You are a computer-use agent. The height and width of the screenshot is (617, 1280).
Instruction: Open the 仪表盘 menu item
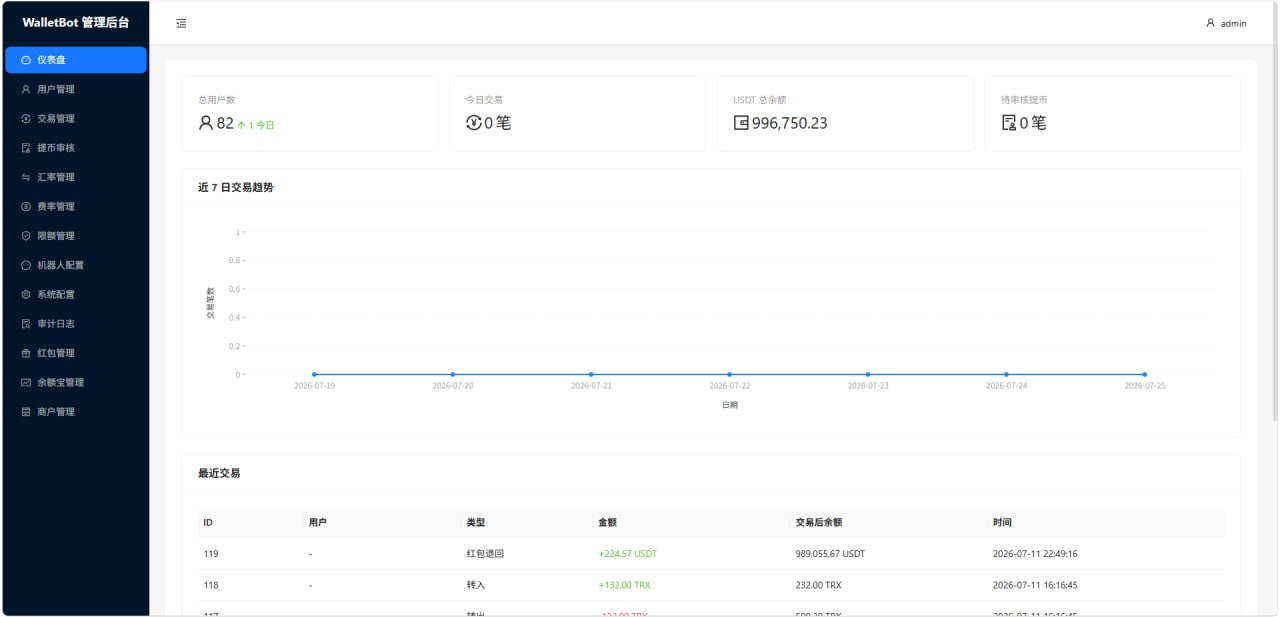pos(76,60)
